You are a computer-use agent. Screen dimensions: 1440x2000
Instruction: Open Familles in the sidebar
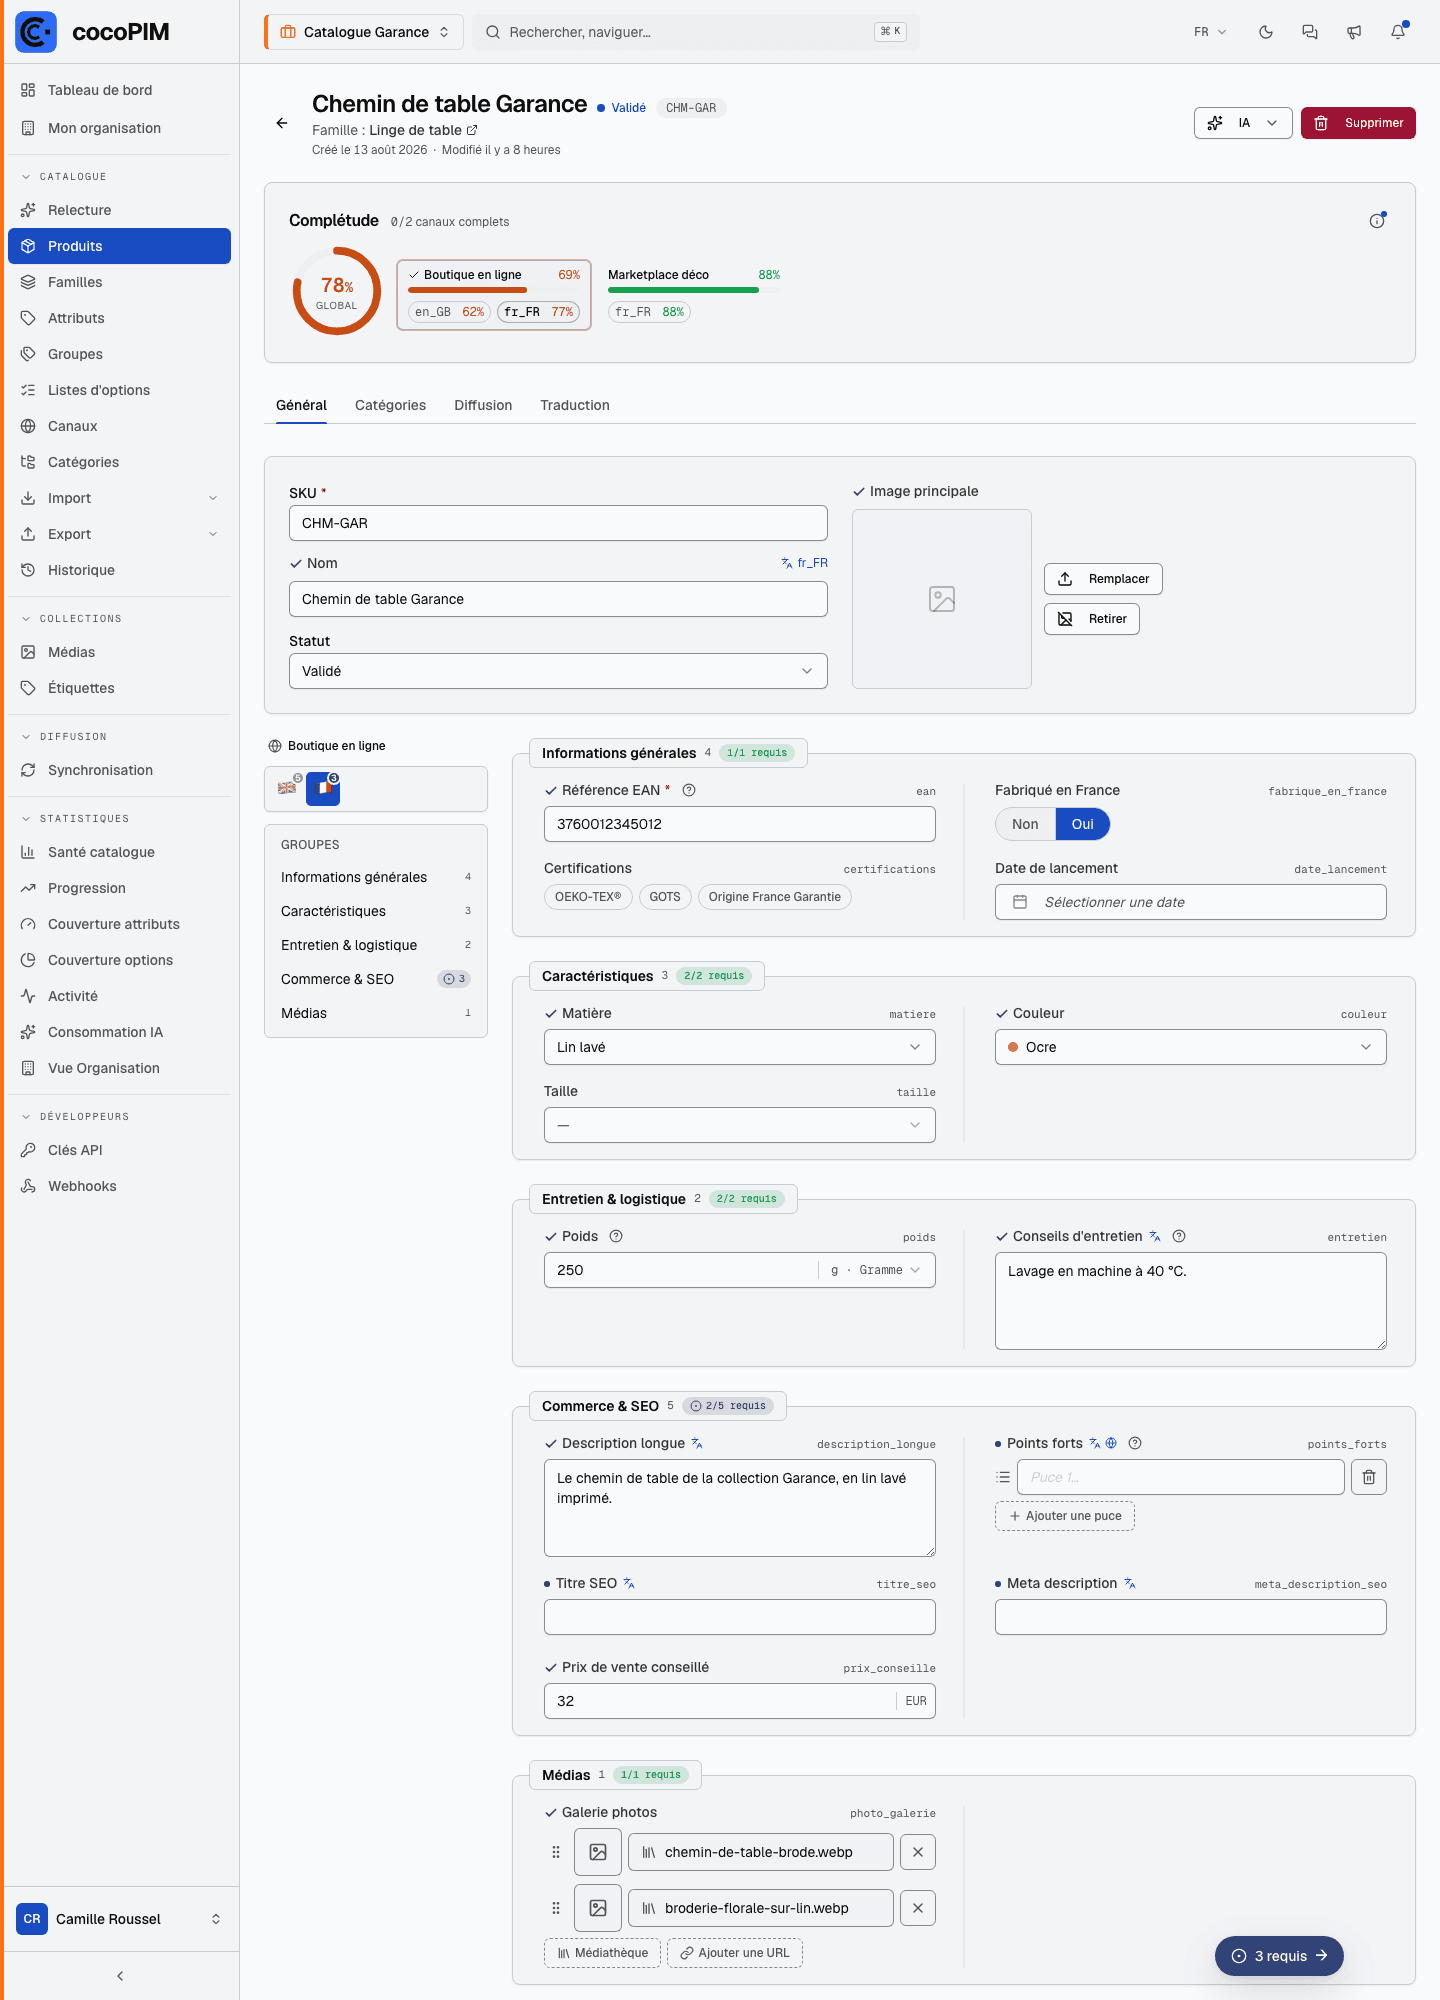point(119,282)
